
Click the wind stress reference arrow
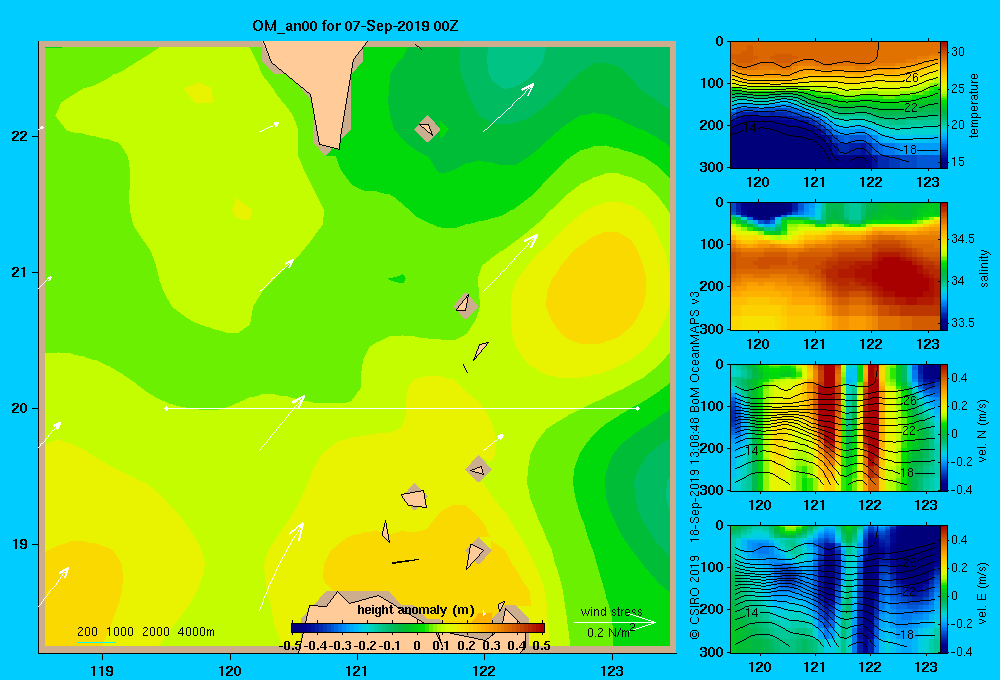click(x=615, y=622)
